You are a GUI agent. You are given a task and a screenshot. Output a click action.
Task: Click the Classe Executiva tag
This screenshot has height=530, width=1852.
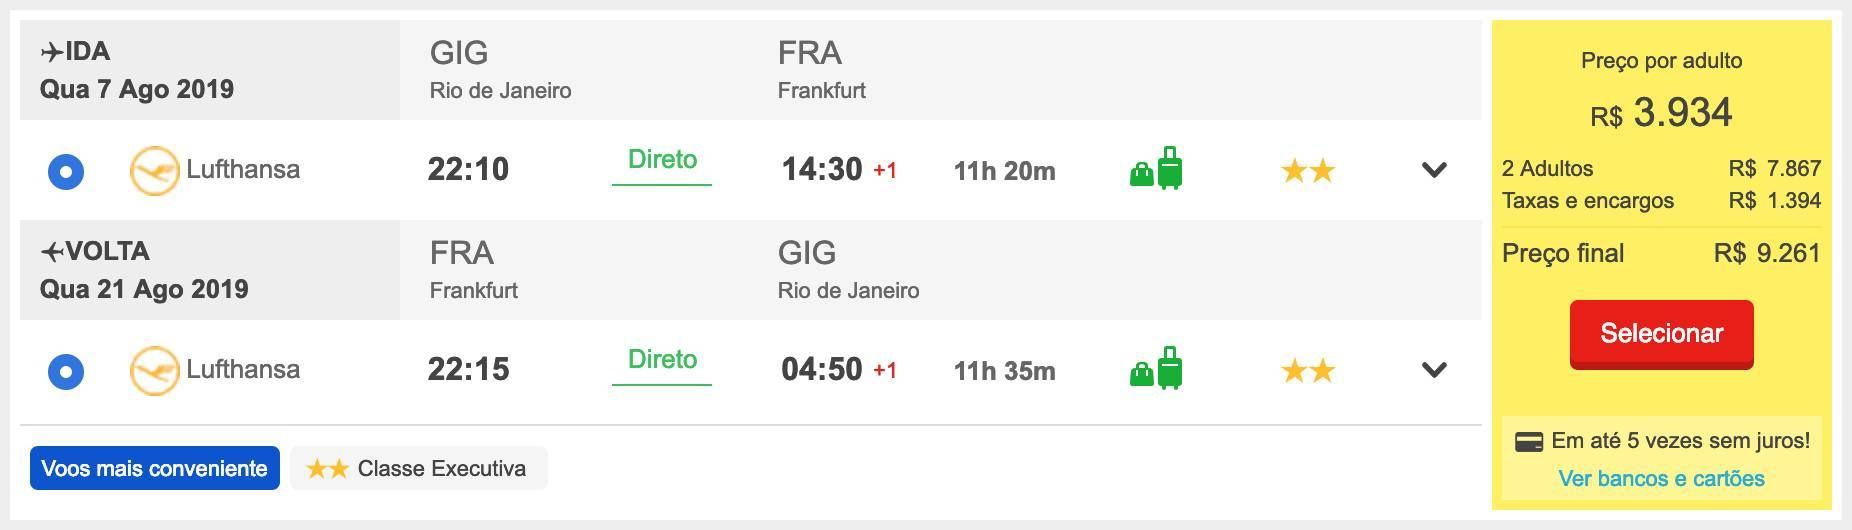click(x=419, y=468)
